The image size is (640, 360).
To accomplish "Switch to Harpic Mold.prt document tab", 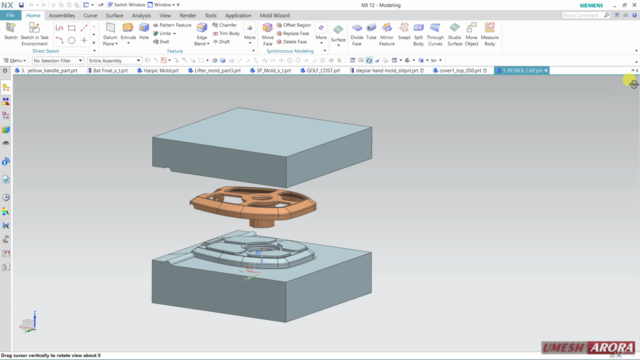I will pos(158,71).
